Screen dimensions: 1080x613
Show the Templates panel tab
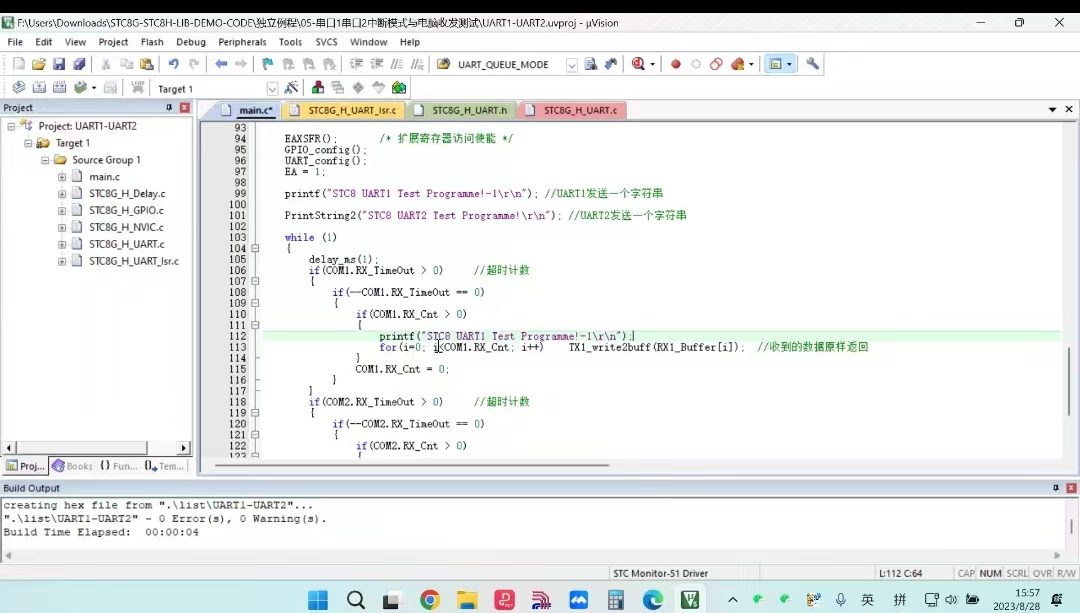164,466
